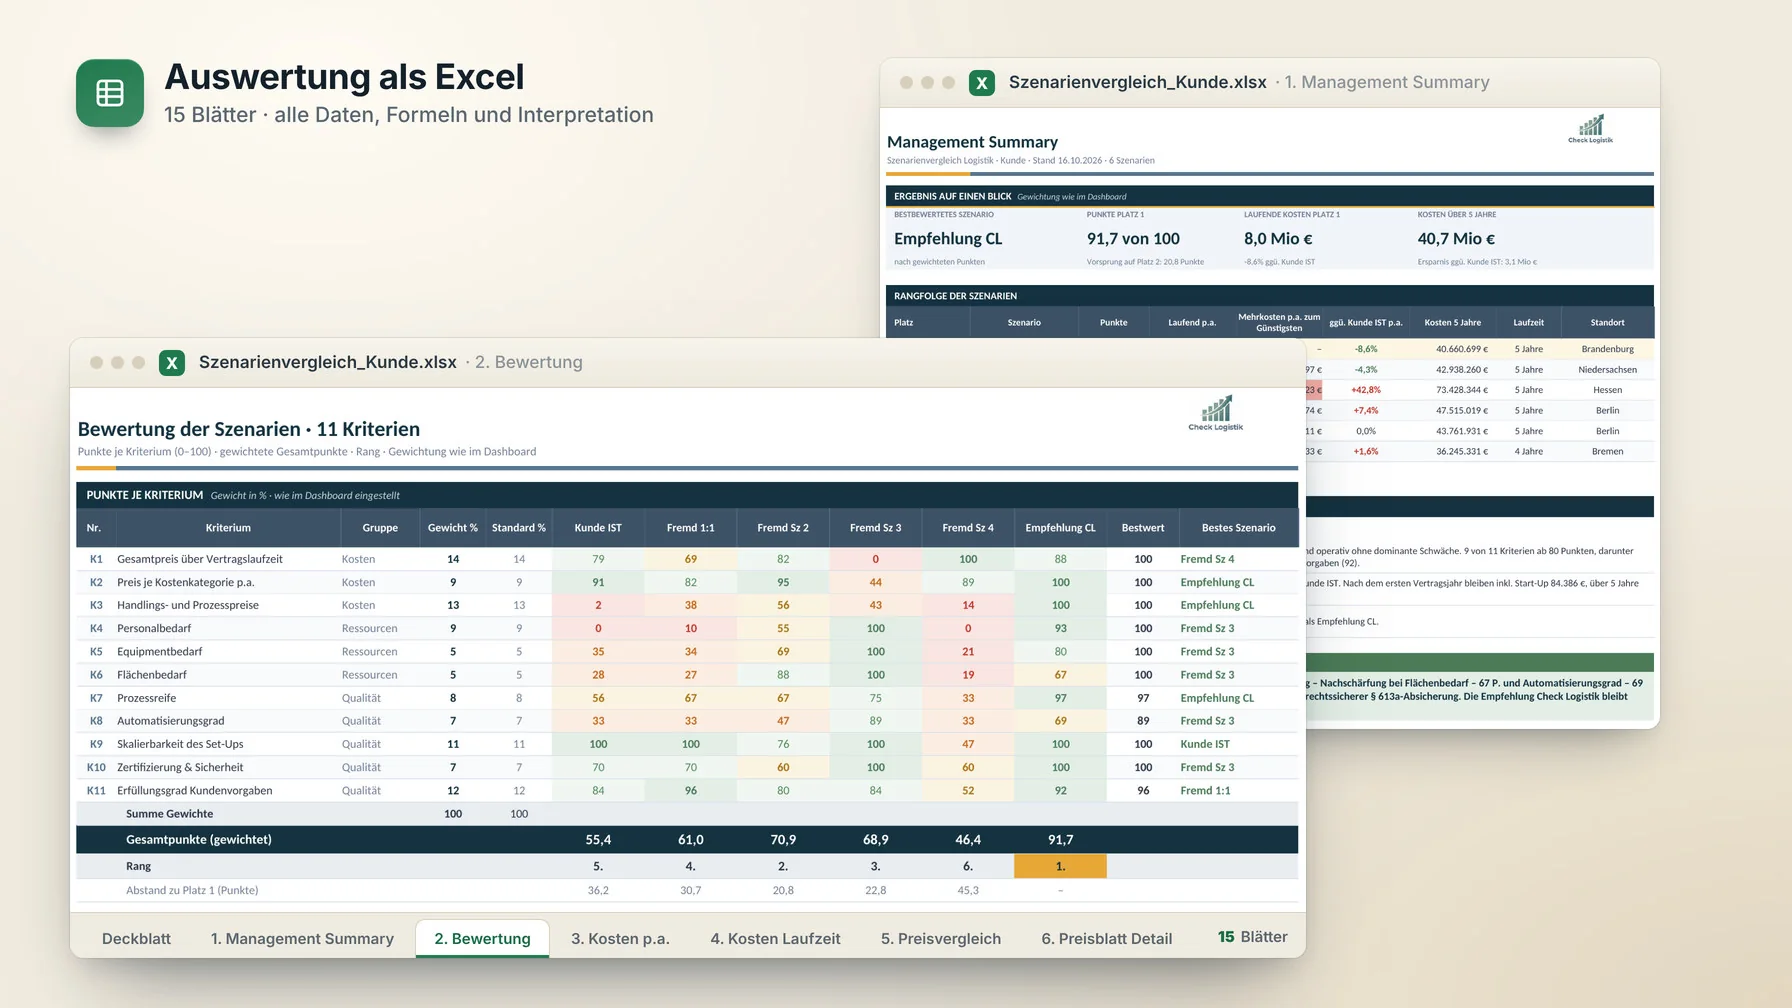The height and width of the screenshot is (1008, 1792).
Task: Click the Bestes Szenario column header
Action: pyautogui.click(x=1238, y=528)
